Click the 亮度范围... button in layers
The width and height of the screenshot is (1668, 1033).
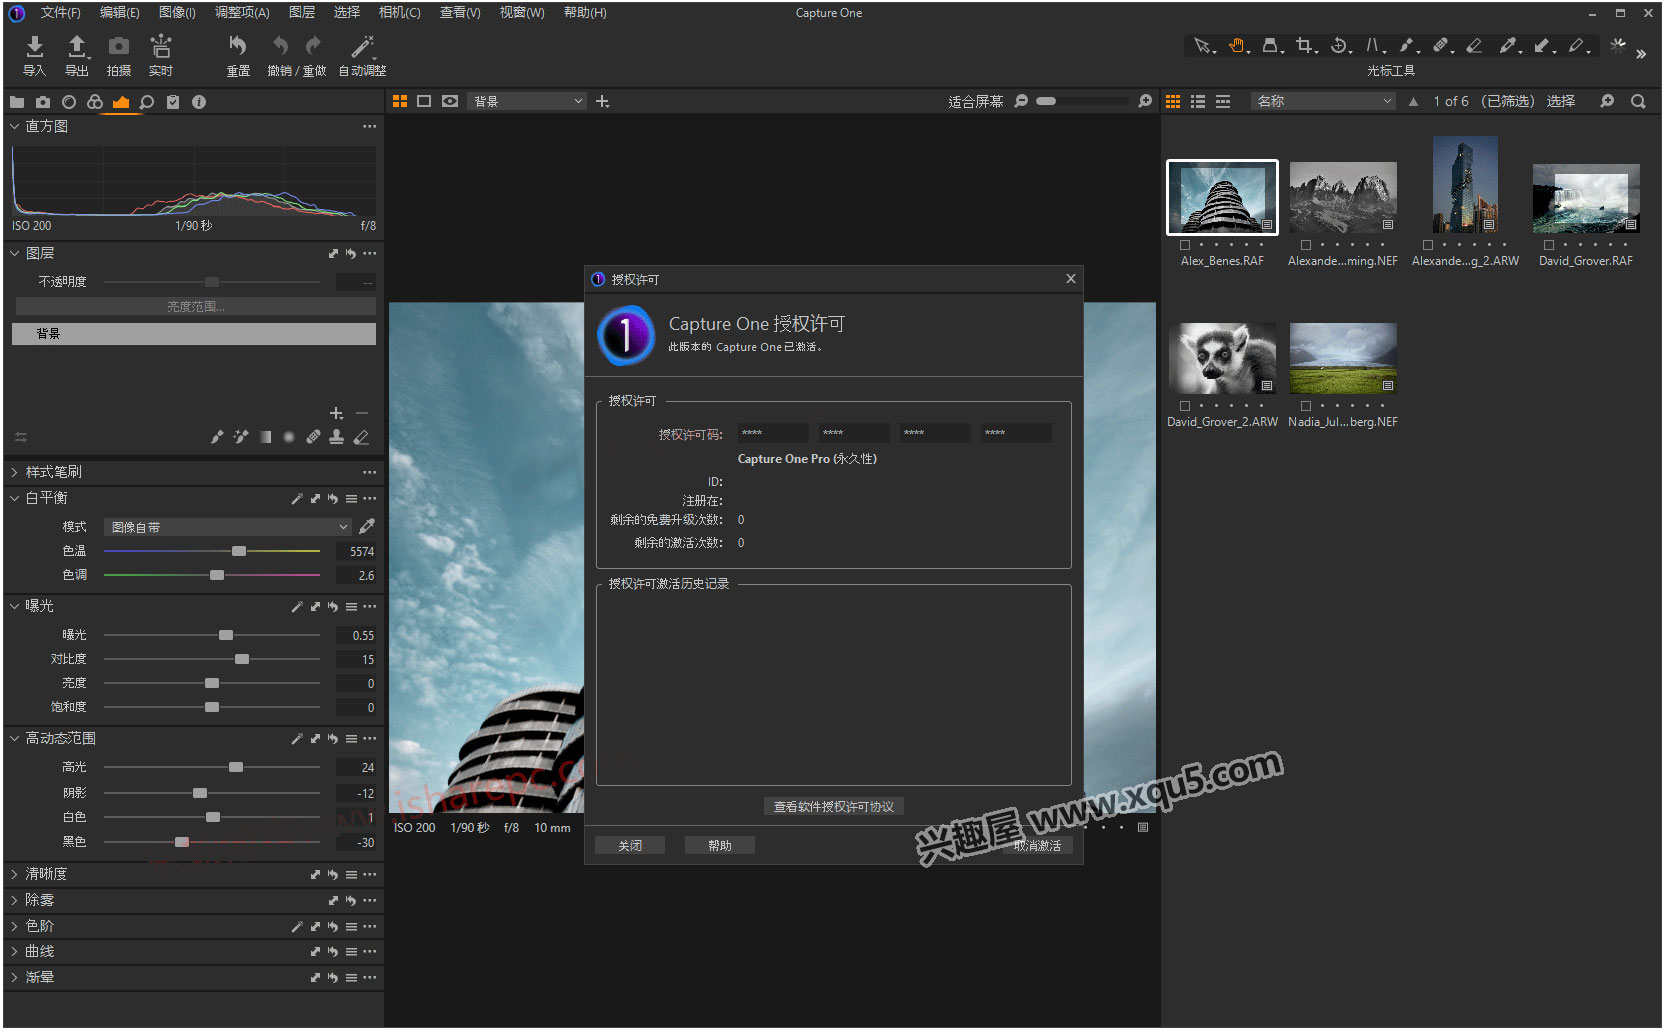(x=195, y=307)
